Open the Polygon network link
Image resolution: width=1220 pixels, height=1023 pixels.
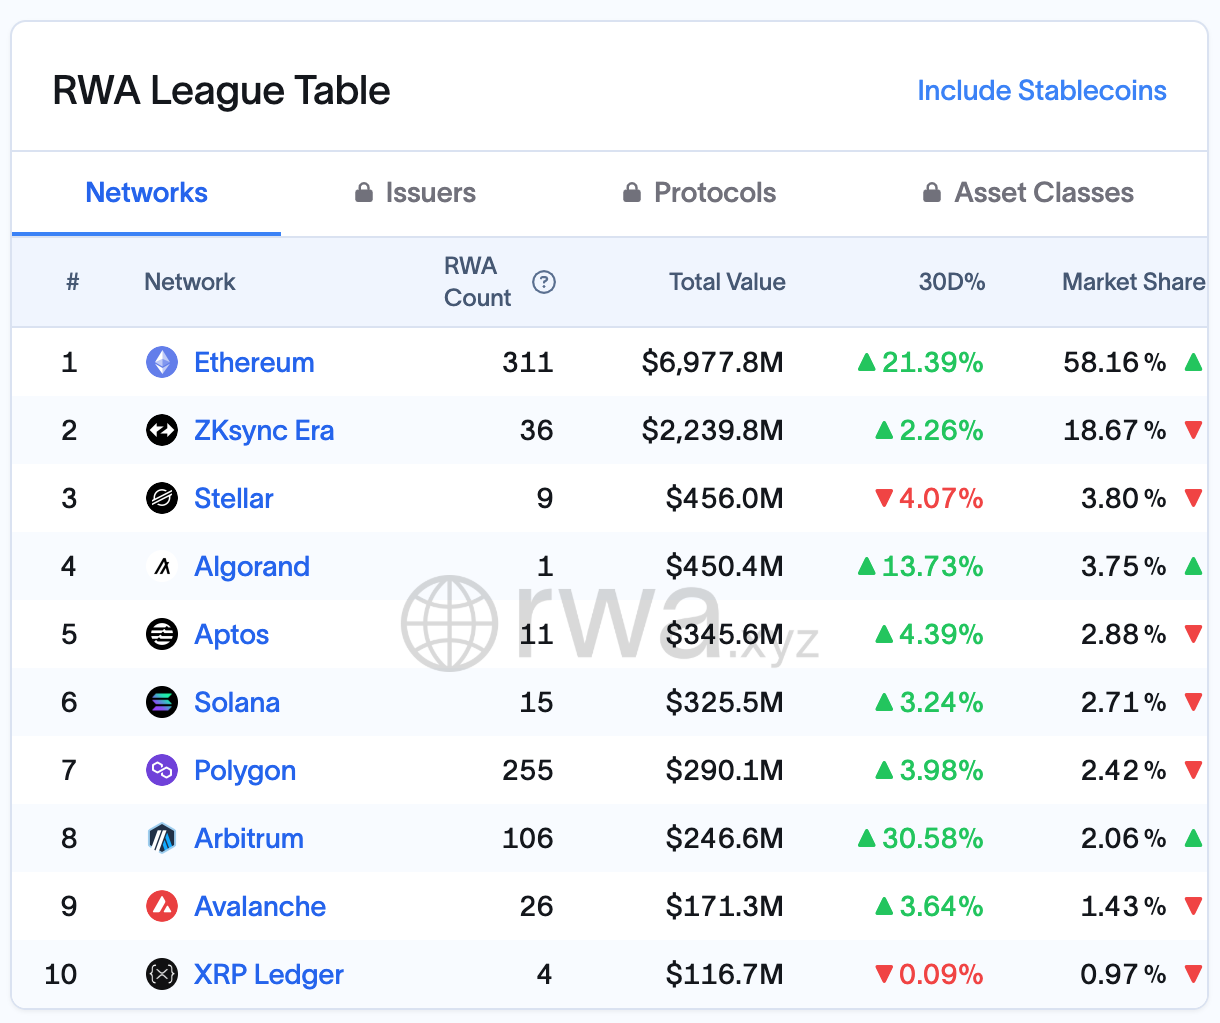pyautogui.click(x=245, y=770)
